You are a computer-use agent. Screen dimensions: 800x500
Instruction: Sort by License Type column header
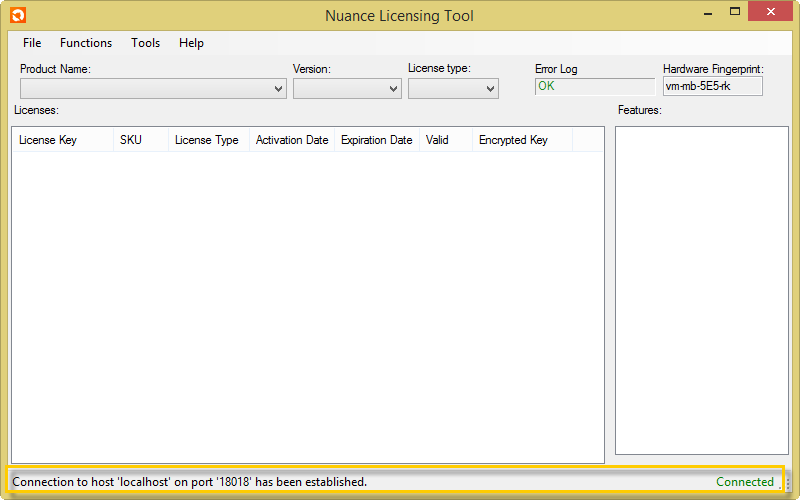209,140
